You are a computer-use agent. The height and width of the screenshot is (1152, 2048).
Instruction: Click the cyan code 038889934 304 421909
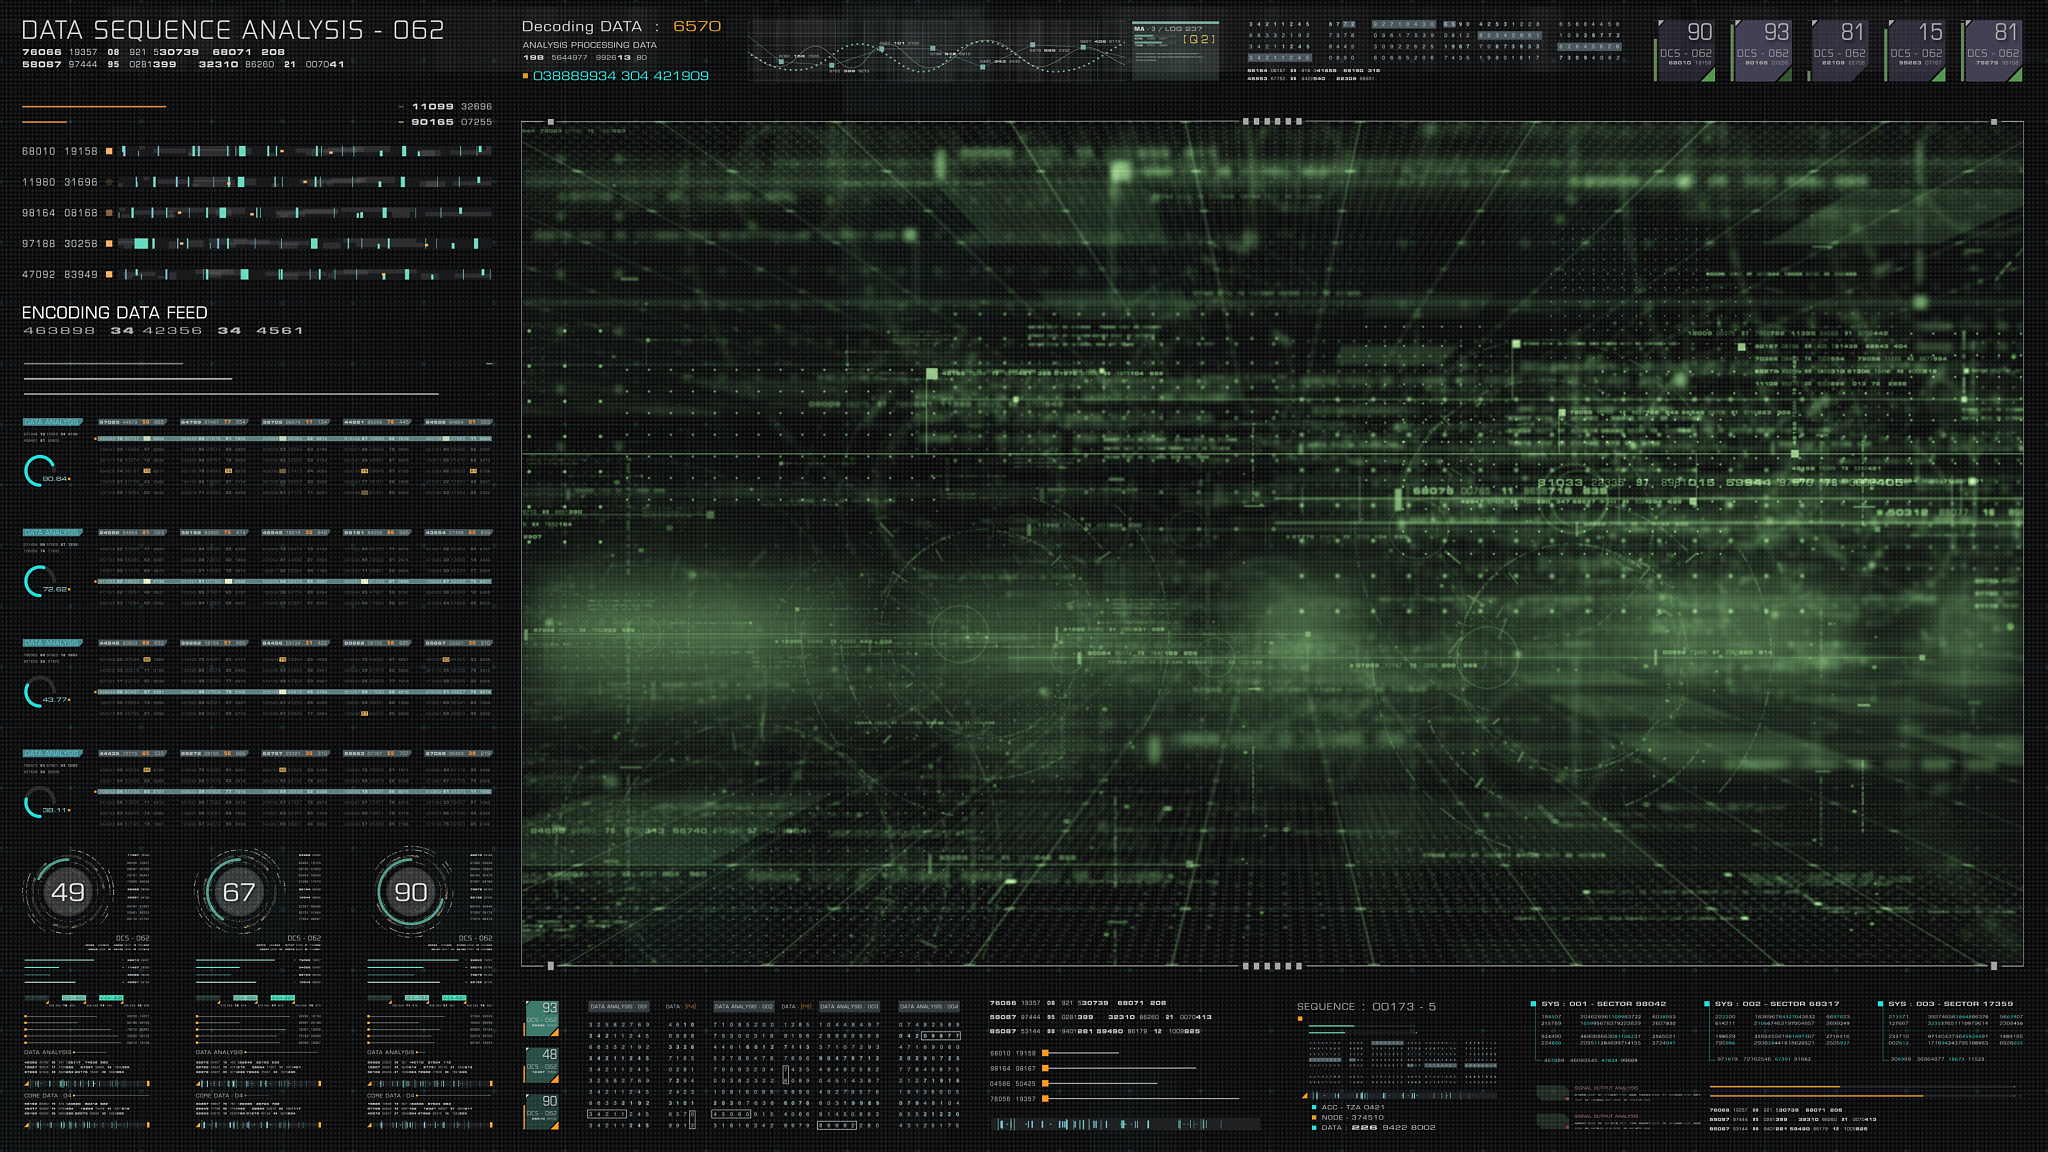coord(620,76)
